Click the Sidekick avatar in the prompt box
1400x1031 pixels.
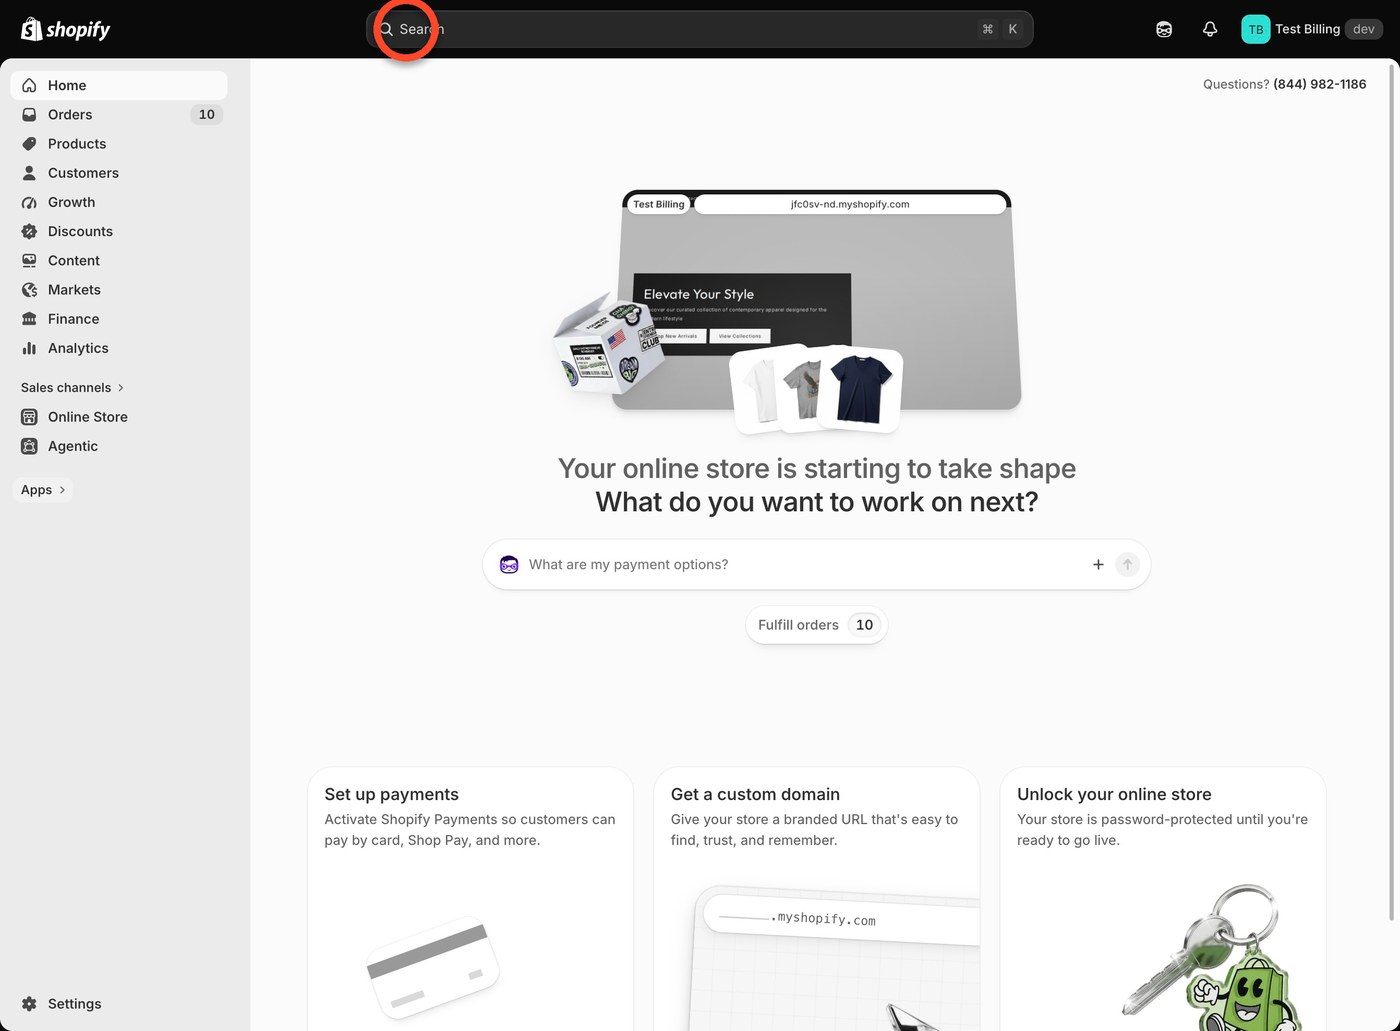click(509, 564)
